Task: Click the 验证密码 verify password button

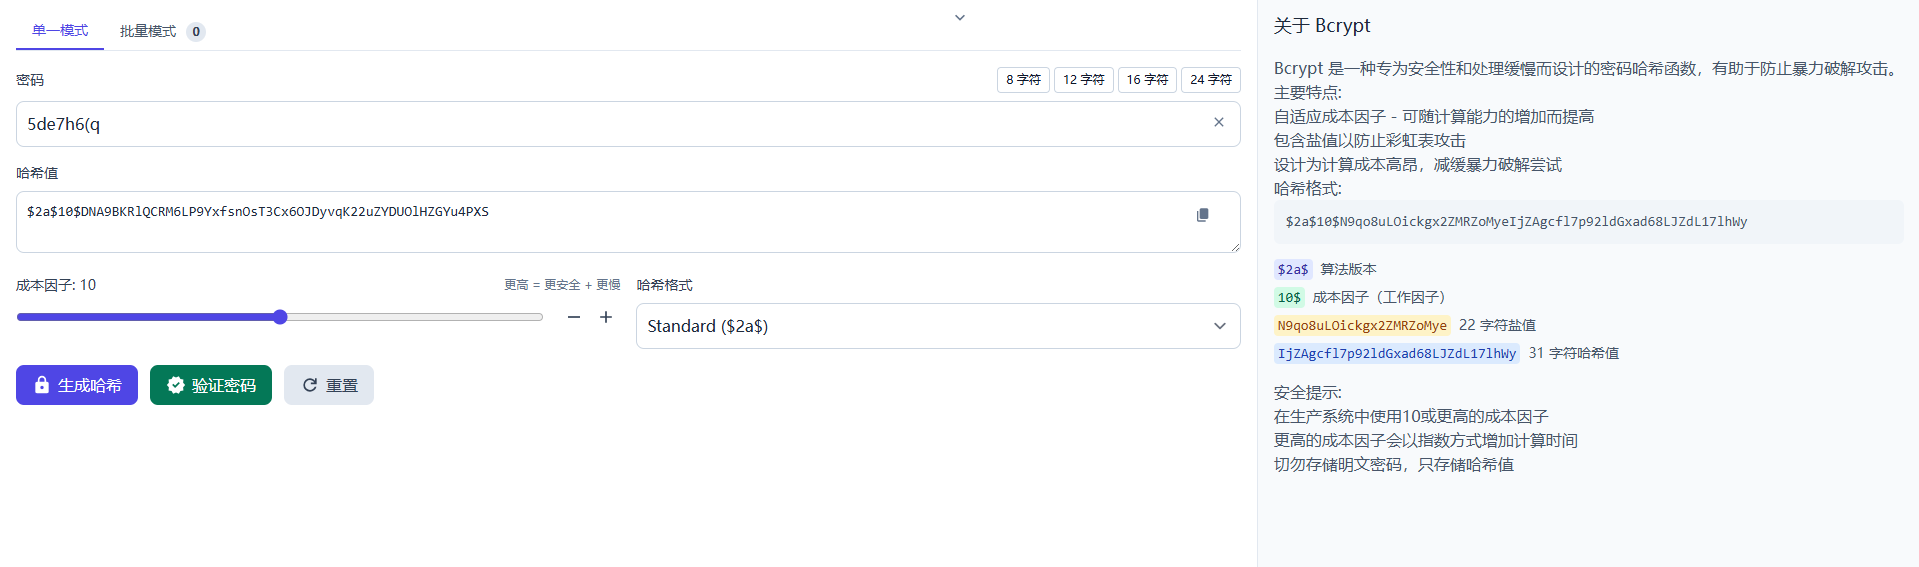Action: 211,385
